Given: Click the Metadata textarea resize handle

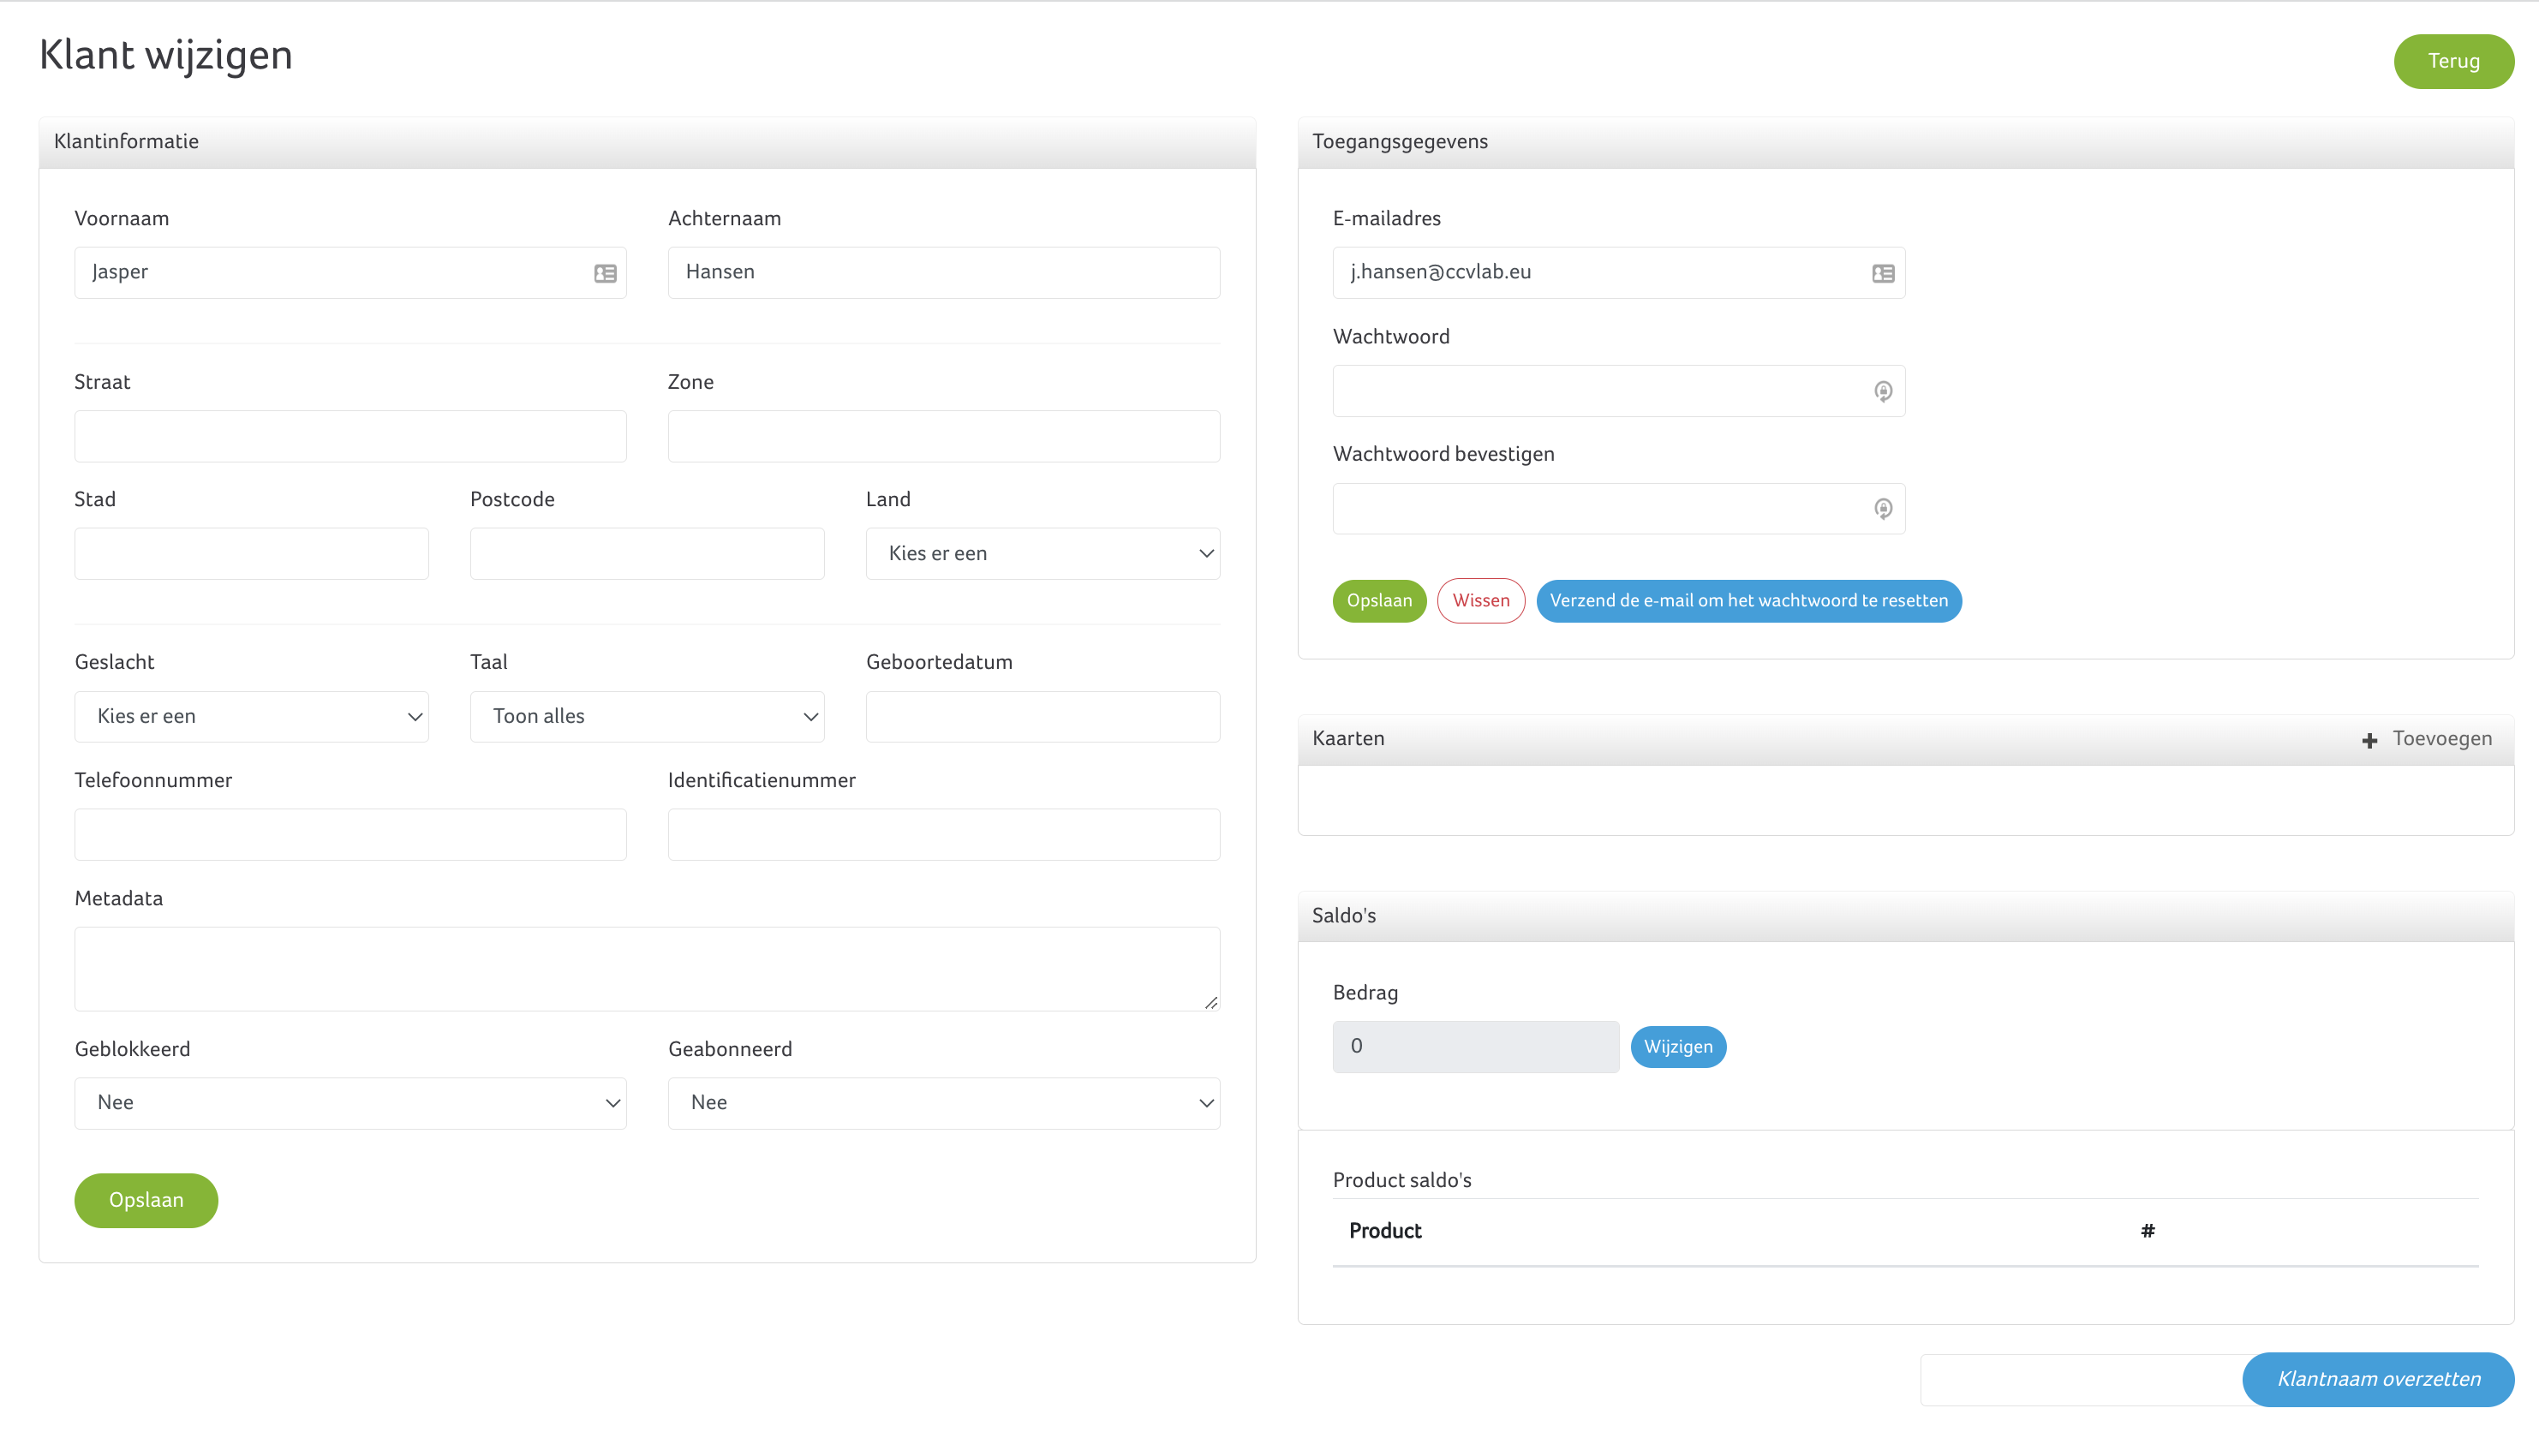Looking at the screenshot, I should (1211, 1002).
